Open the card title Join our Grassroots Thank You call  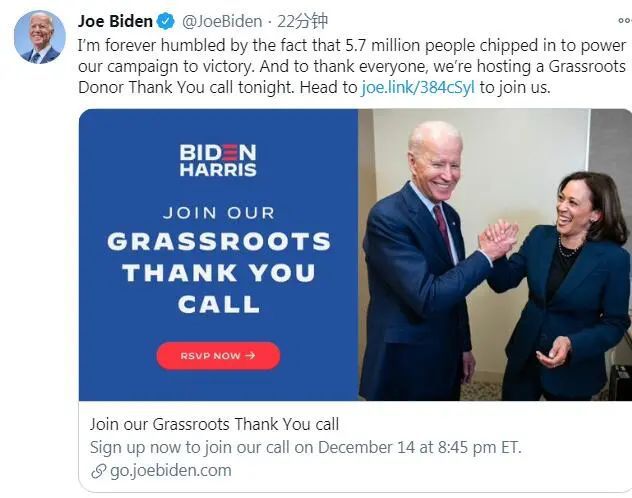pos(214,424)
